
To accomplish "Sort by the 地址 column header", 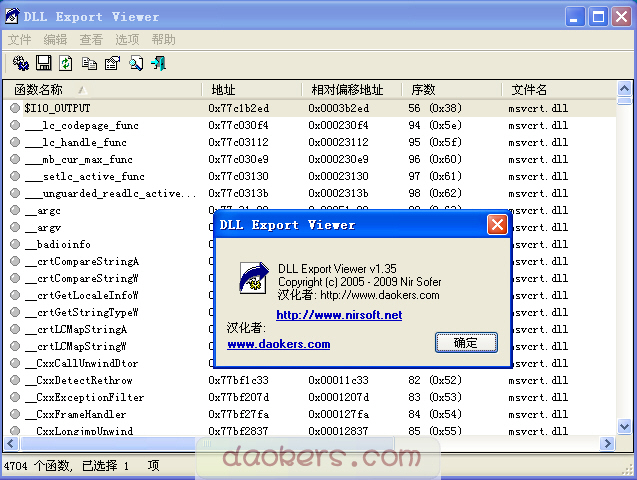I will tap(252, 89).
